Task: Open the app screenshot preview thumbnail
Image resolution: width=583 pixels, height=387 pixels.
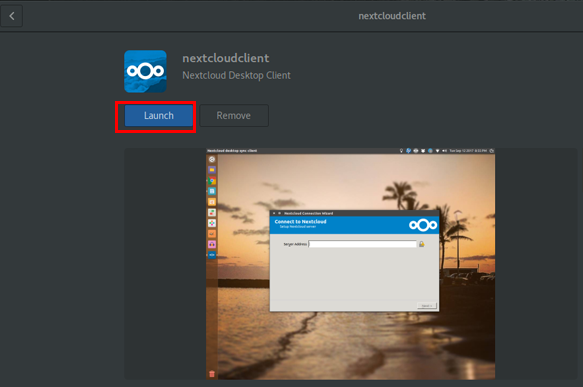Action: click(351, 264)
